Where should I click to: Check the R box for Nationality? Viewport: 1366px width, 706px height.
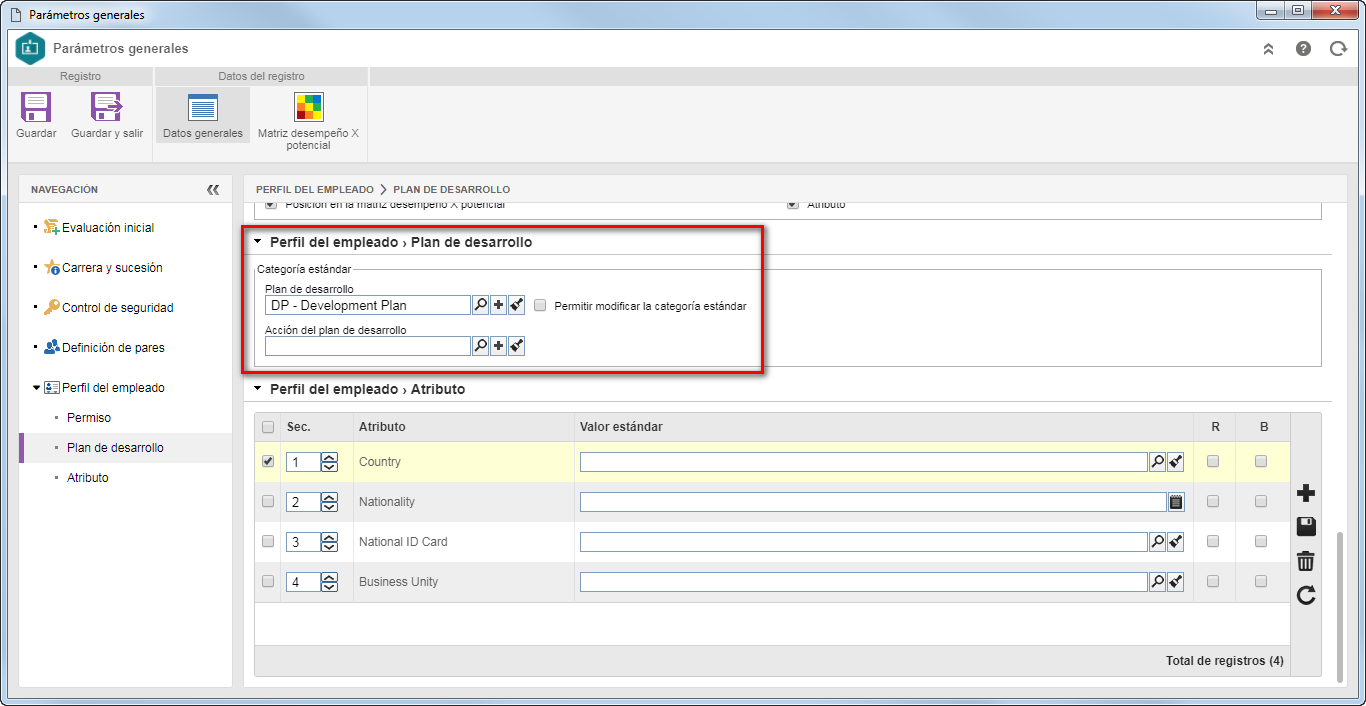(1213, 501)
